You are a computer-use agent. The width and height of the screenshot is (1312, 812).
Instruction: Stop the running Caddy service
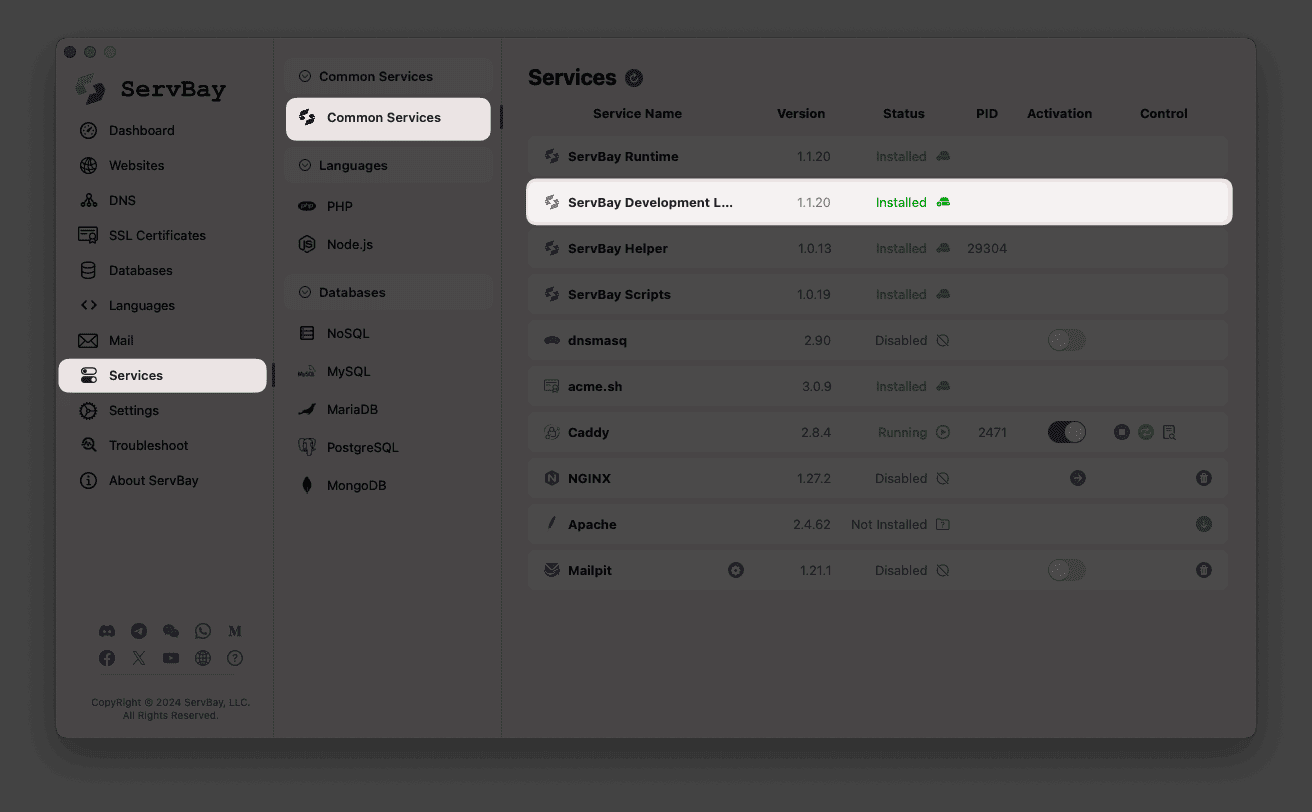click(x=1121, y=432)
